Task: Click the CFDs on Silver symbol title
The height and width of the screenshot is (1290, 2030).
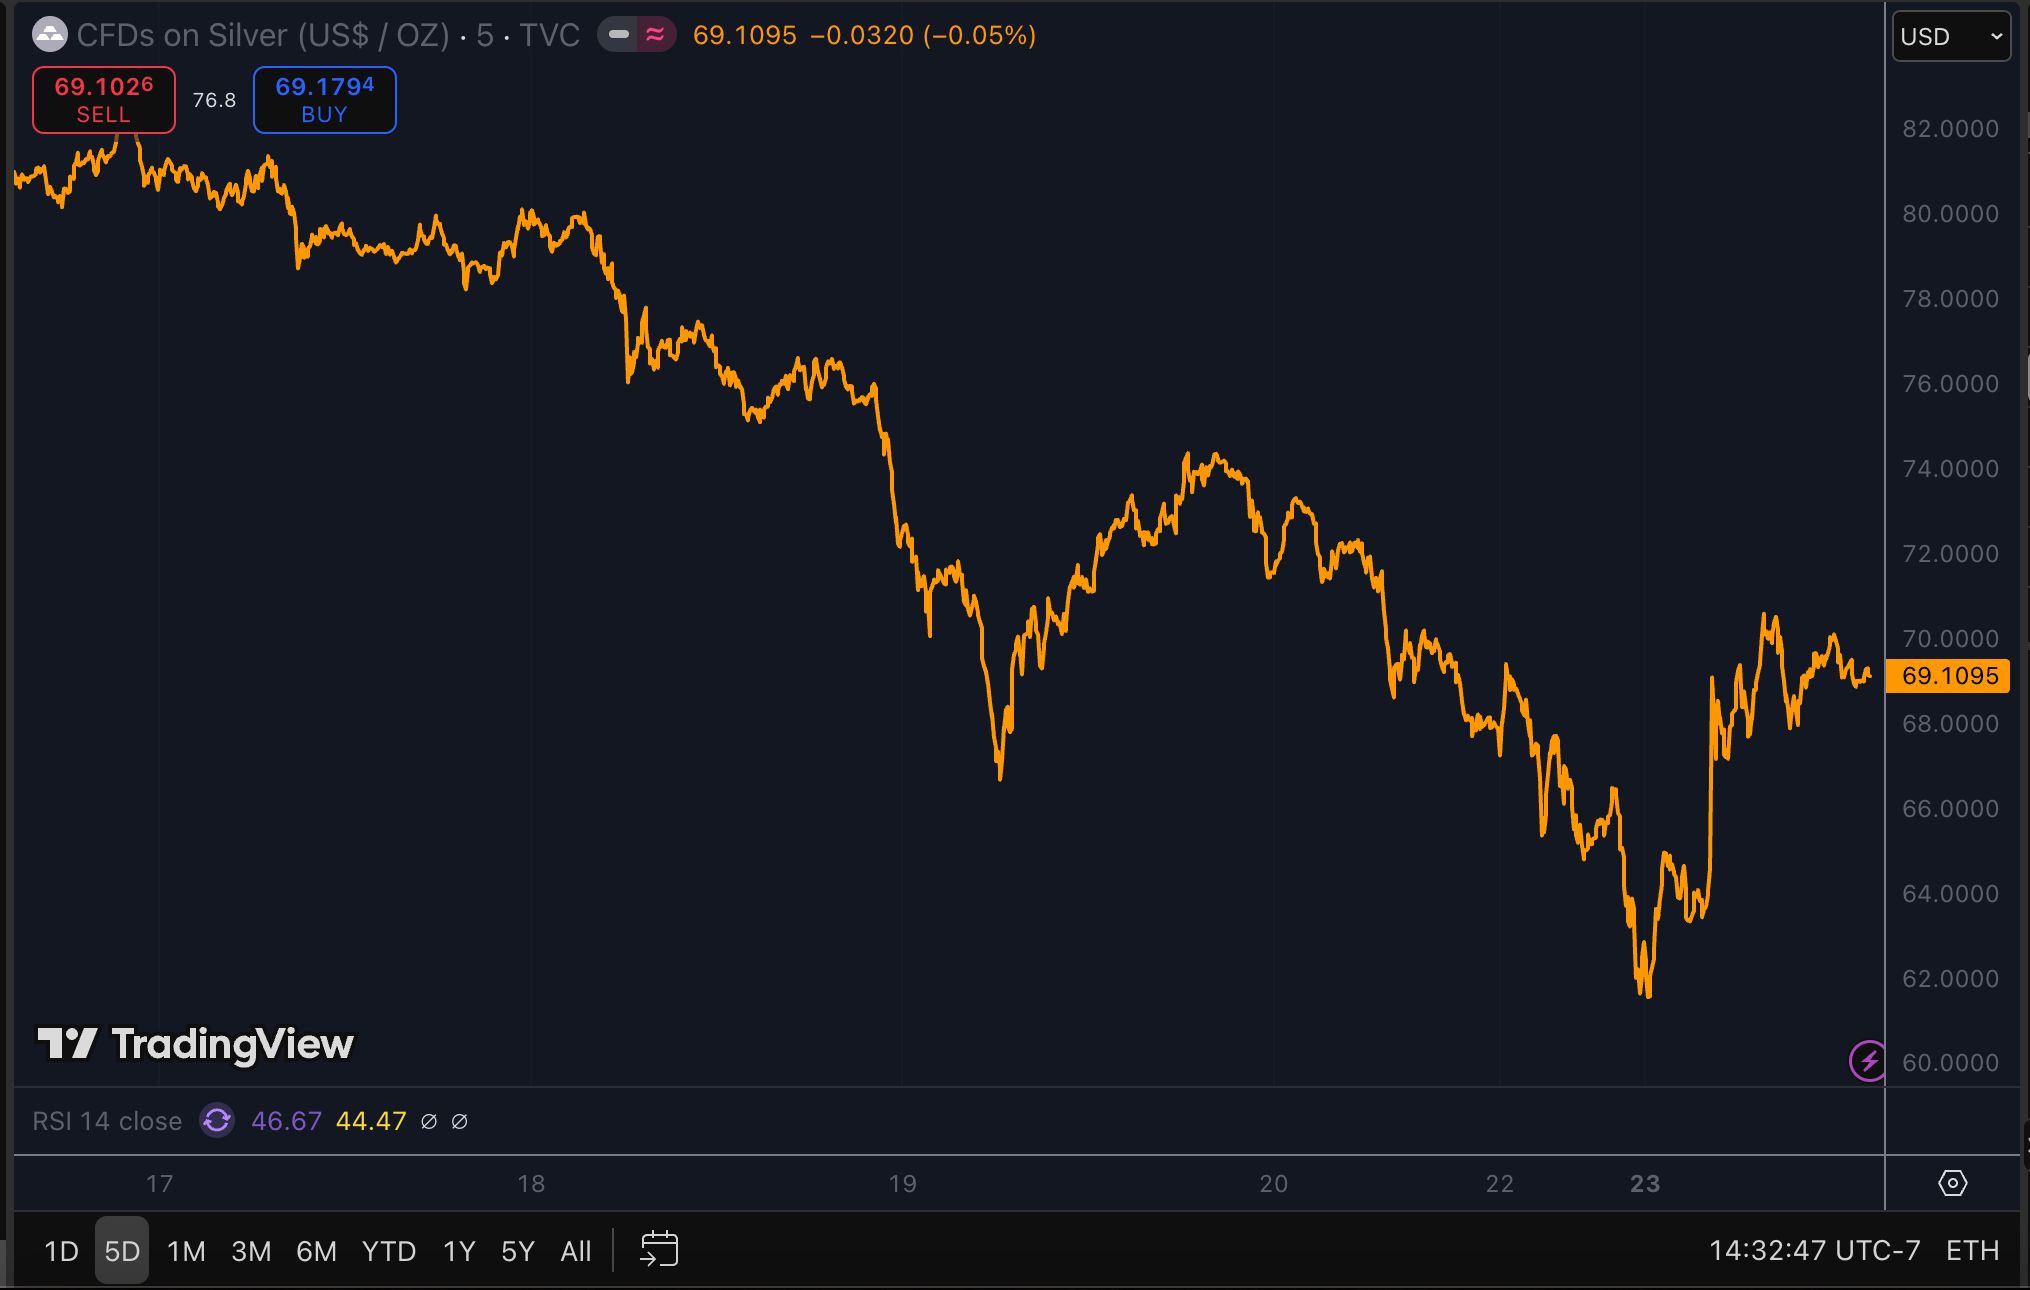Action: [264, 35]
